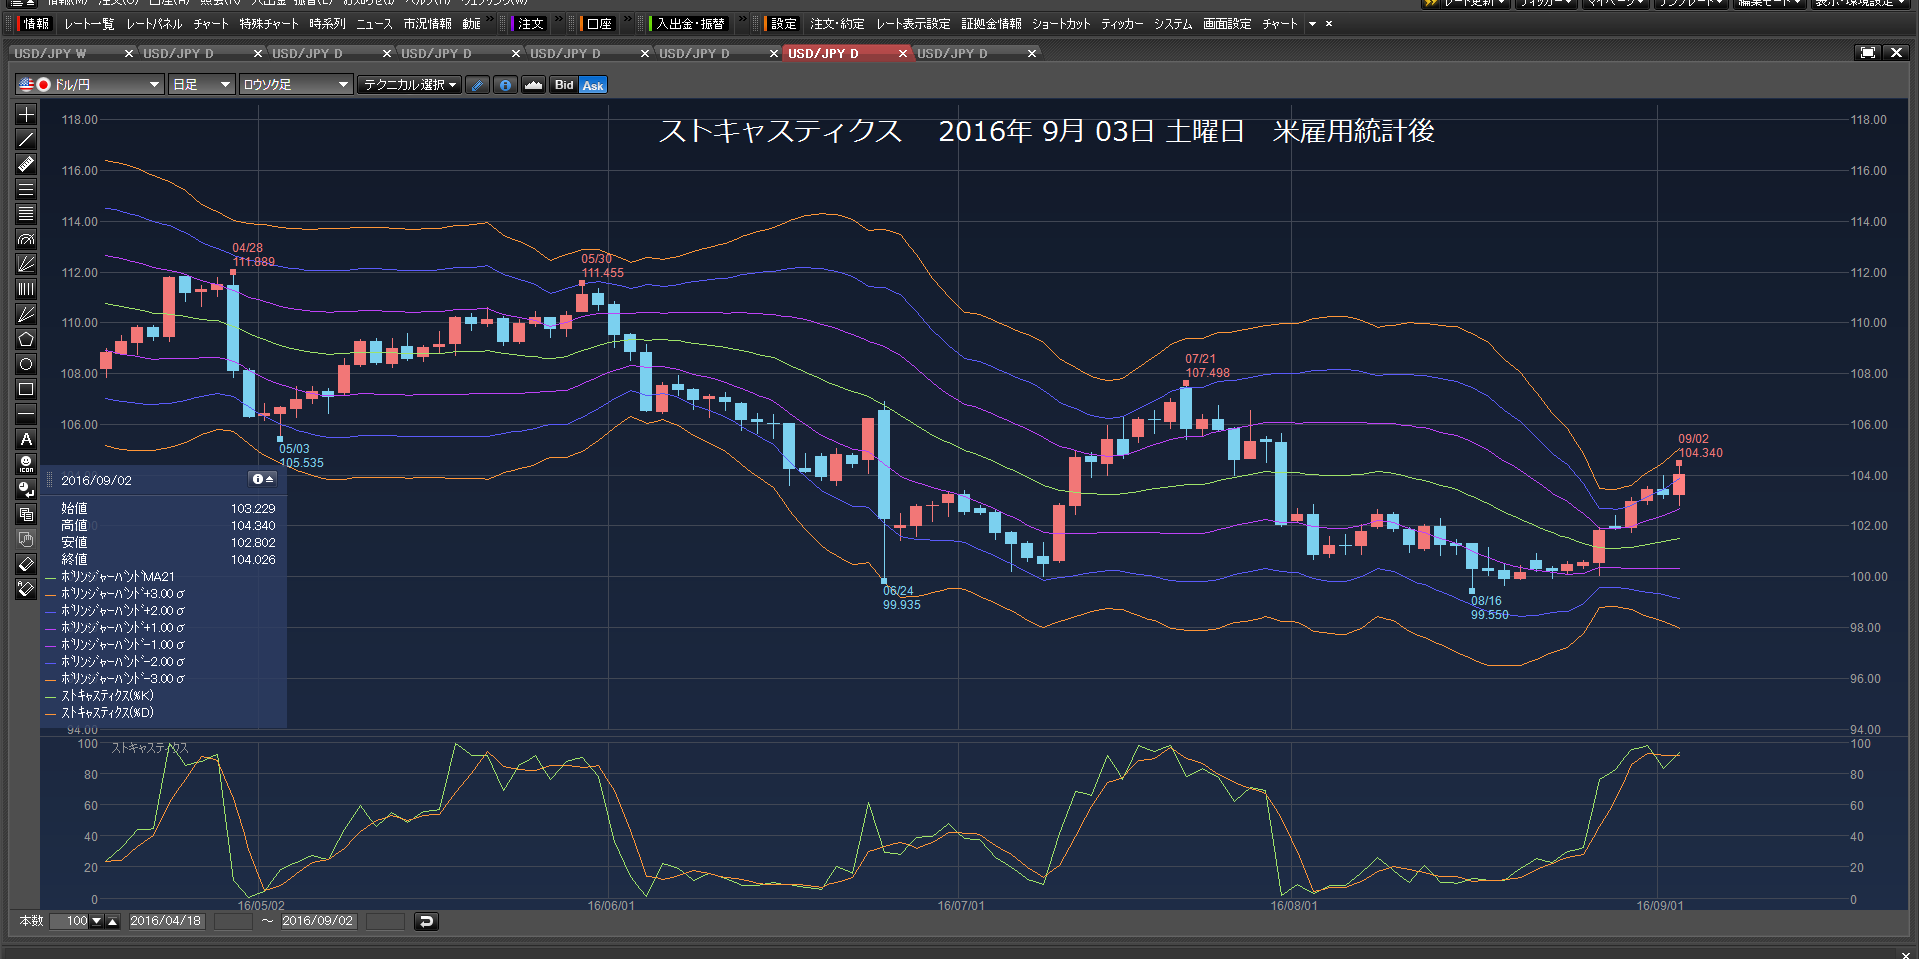Click the maximize chart panel icon
This screenshot has height=959, width=1919.
(1867, 53)
